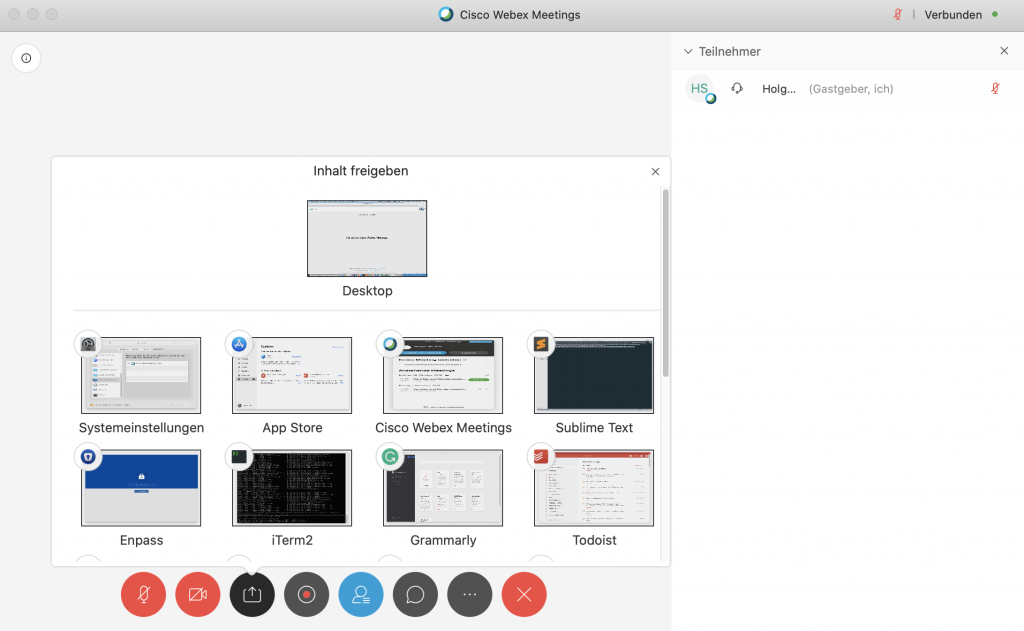1024x631 pixels.
Task: Close the Inhalt freigeben dialog
Action: point(655,172)
